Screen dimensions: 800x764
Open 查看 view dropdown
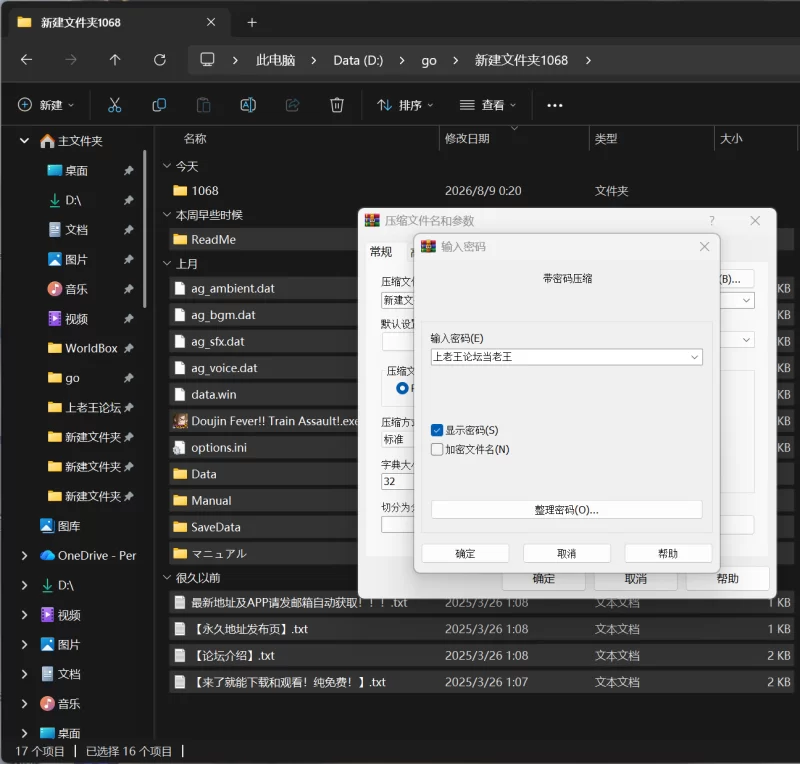pyautogui.click(x=488, y=105)
